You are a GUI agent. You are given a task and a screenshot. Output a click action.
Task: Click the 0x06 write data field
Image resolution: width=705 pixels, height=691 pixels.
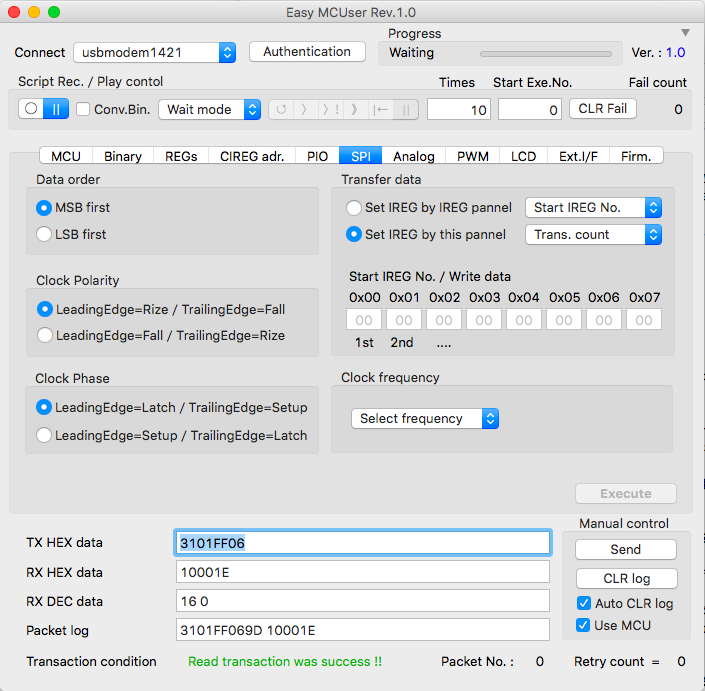(x=604, y=319)
